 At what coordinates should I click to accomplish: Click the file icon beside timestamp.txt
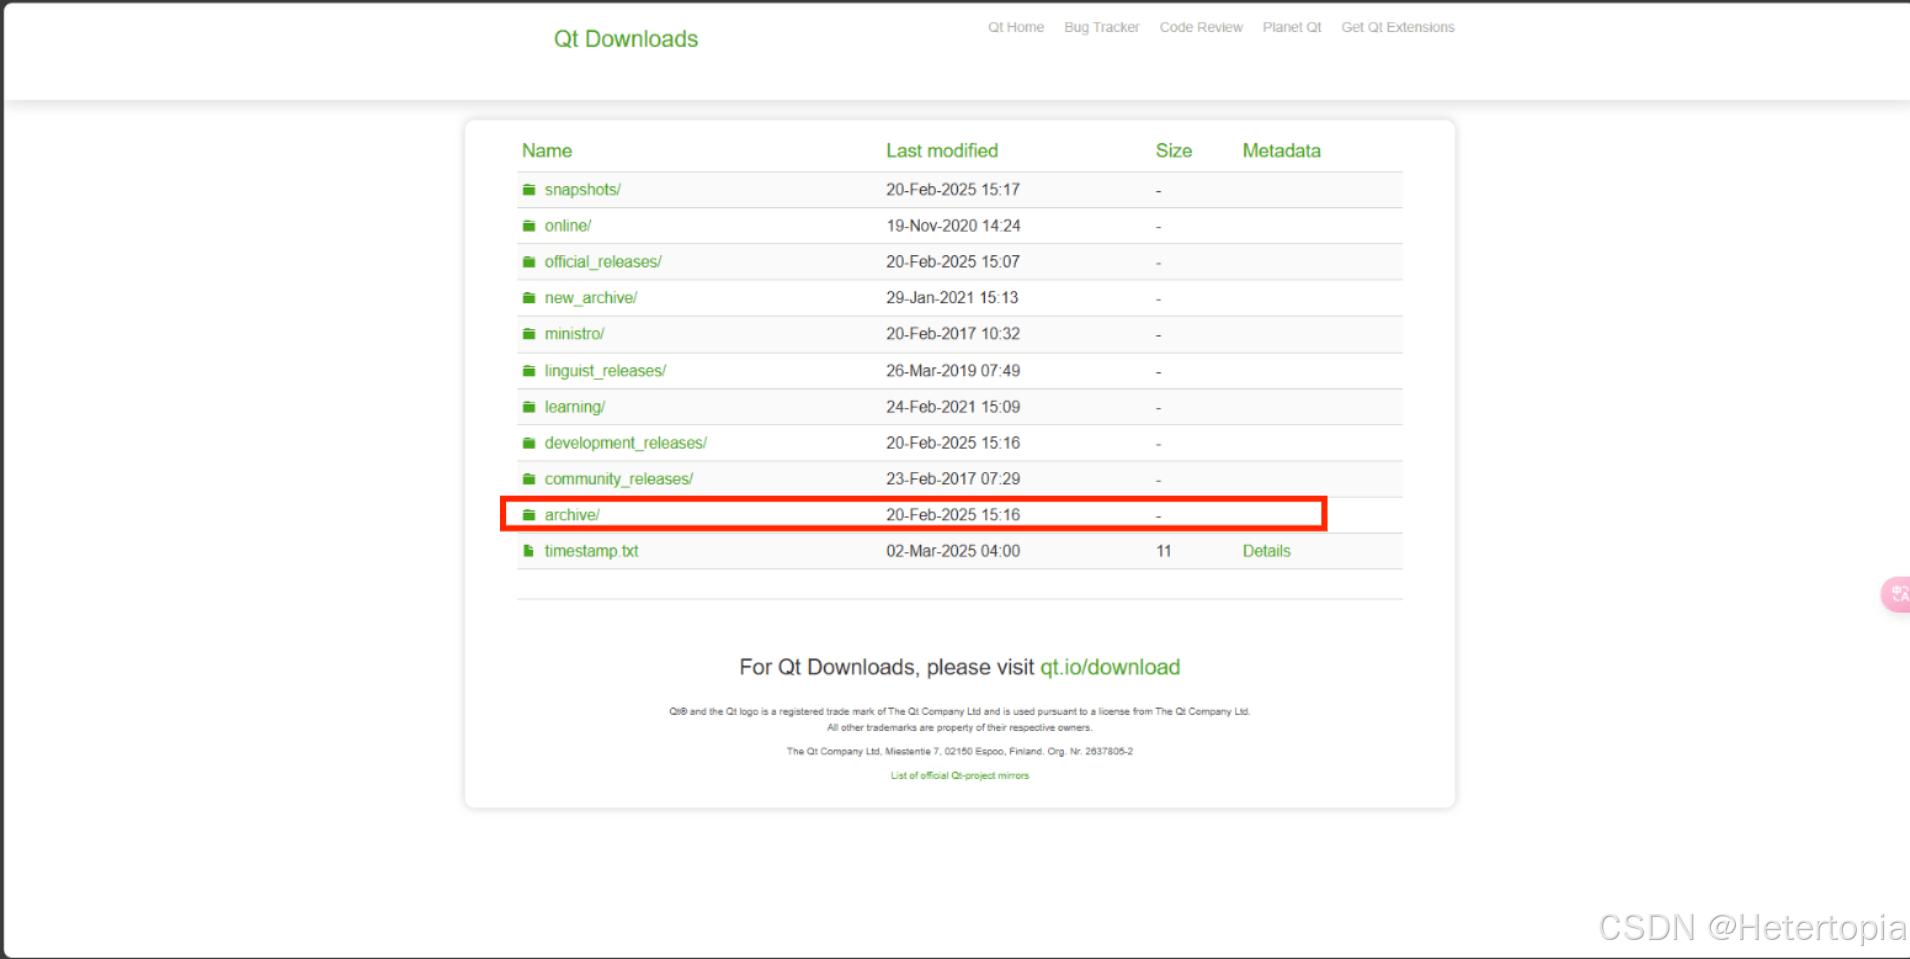click(x=529, y=551)
